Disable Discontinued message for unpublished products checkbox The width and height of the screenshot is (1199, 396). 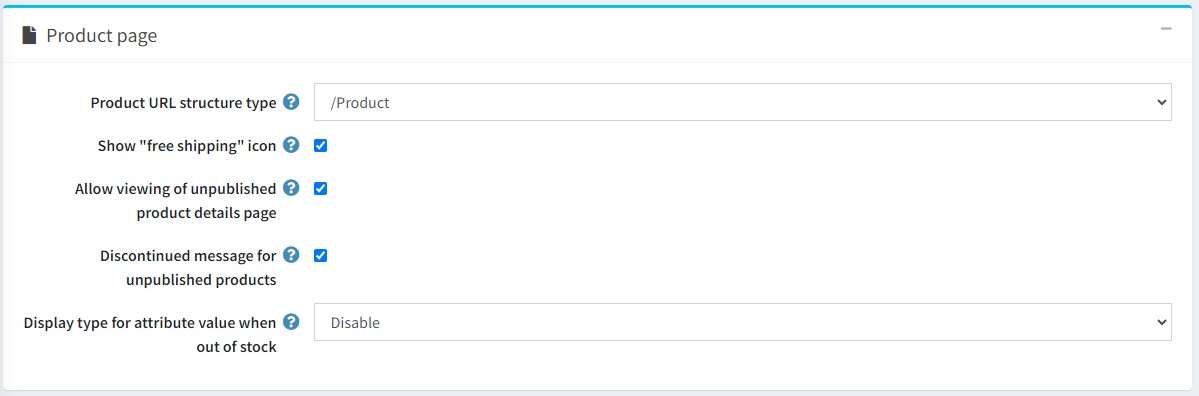pos(320,255)
